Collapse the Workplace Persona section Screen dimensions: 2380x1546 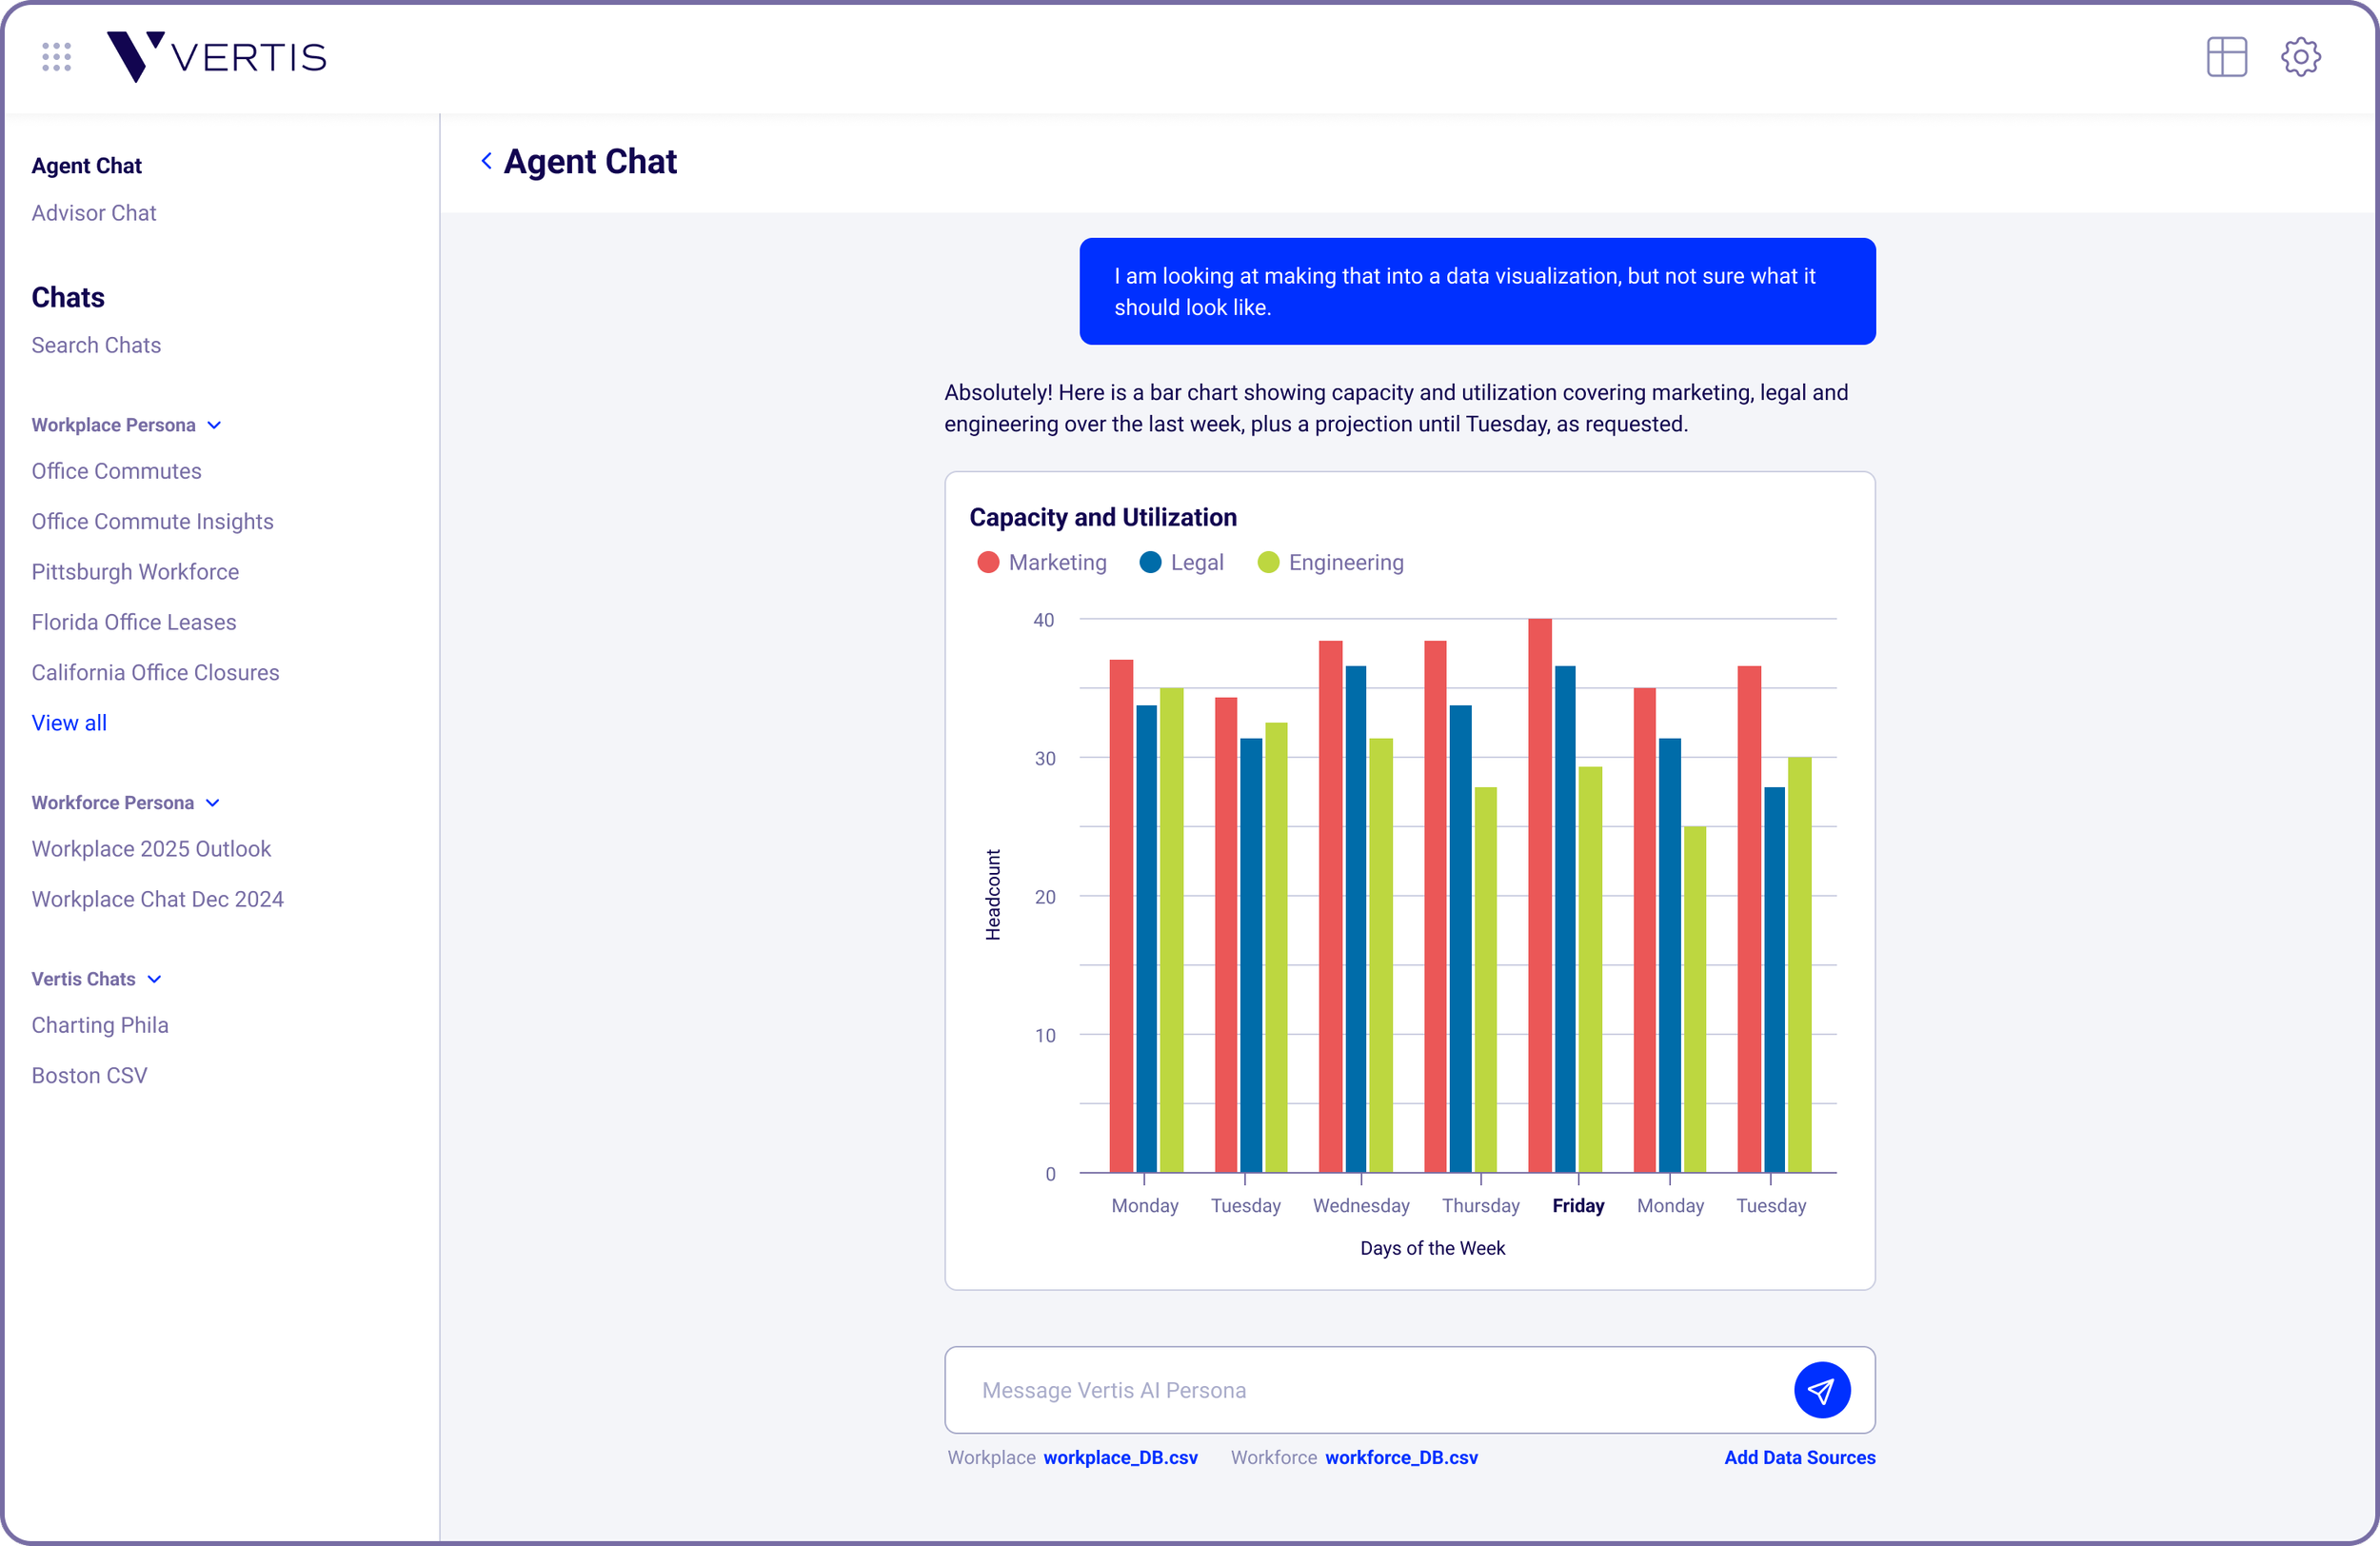click(214, 425)
